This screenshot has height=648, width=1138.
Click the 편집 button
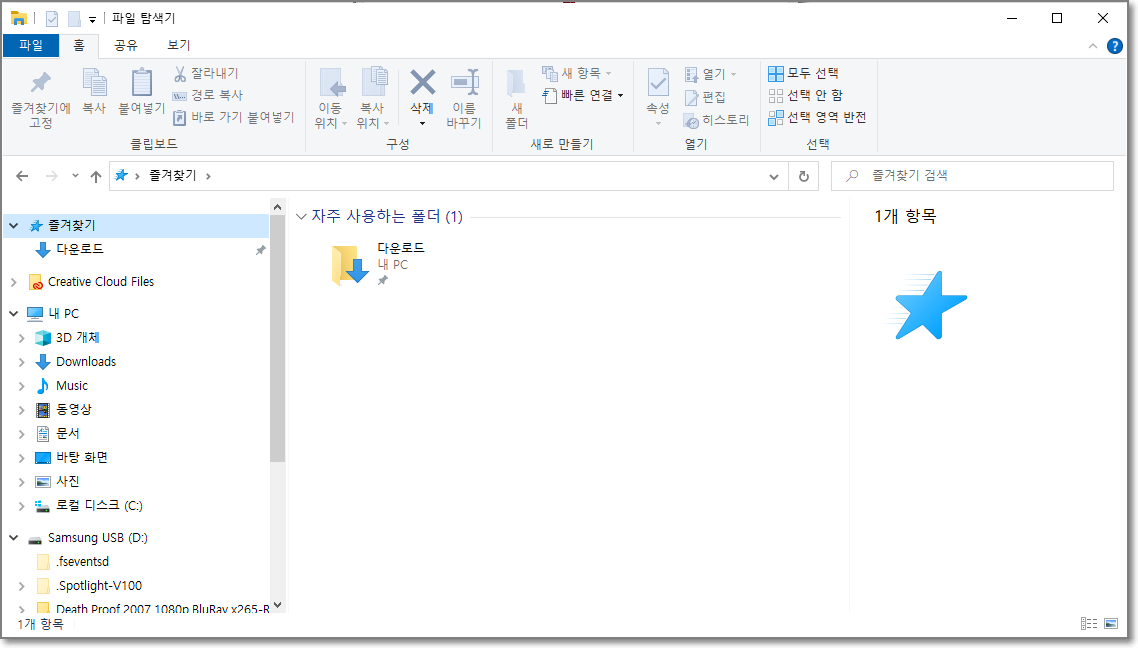click(705, 97)
